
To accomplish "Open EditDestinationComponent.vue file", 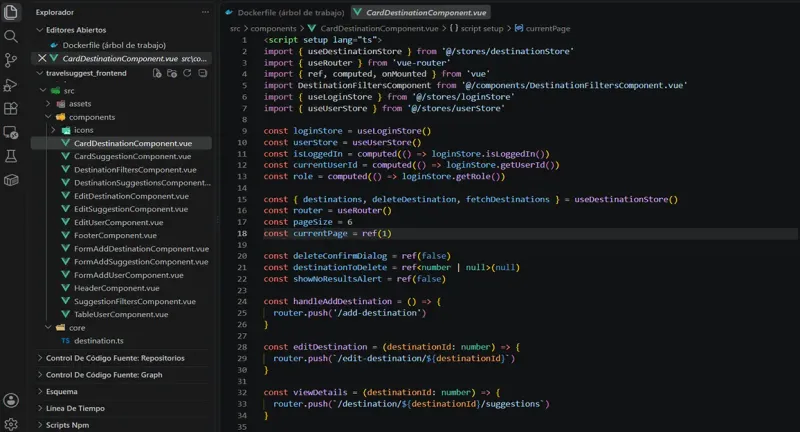I will [131, 196].
